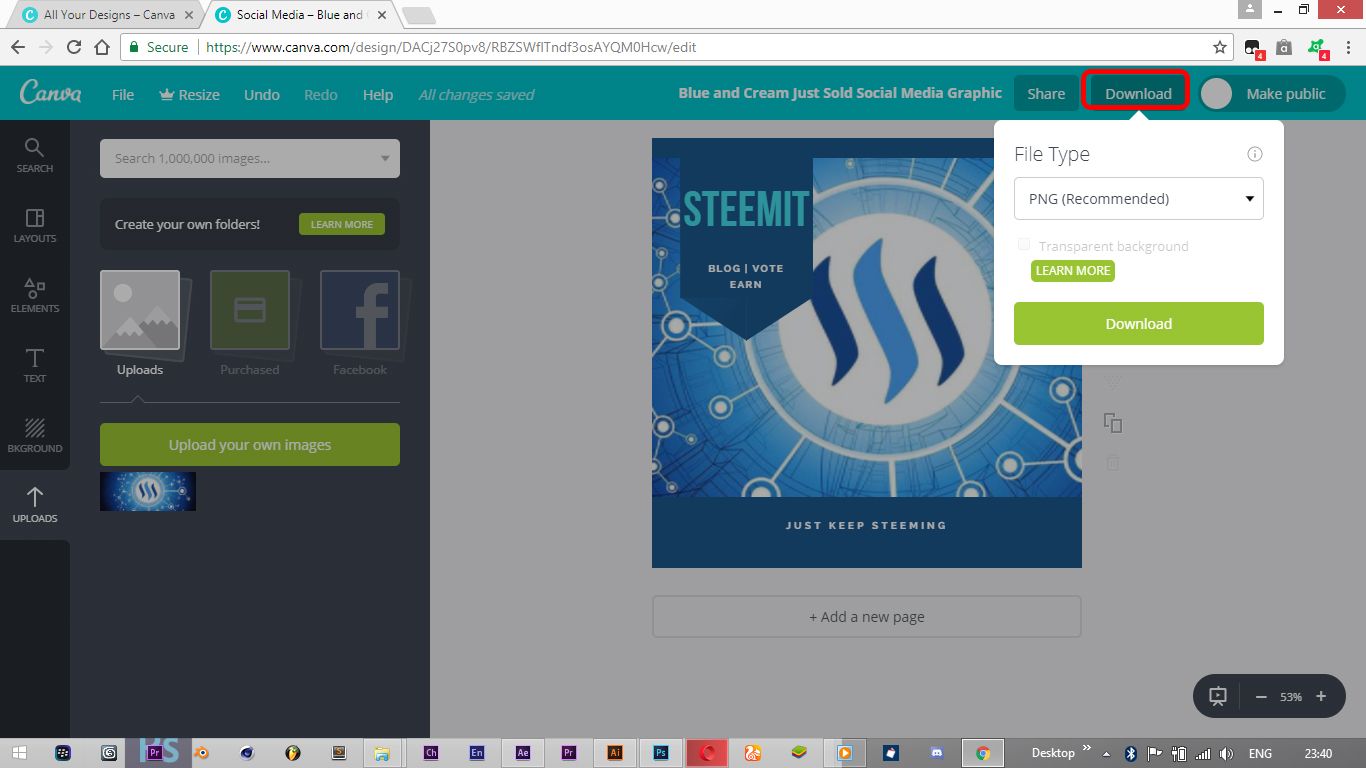The image size is (1366, 768).
Task: Expand the image search dropdown arrow
Action: (x=386, y=158)
